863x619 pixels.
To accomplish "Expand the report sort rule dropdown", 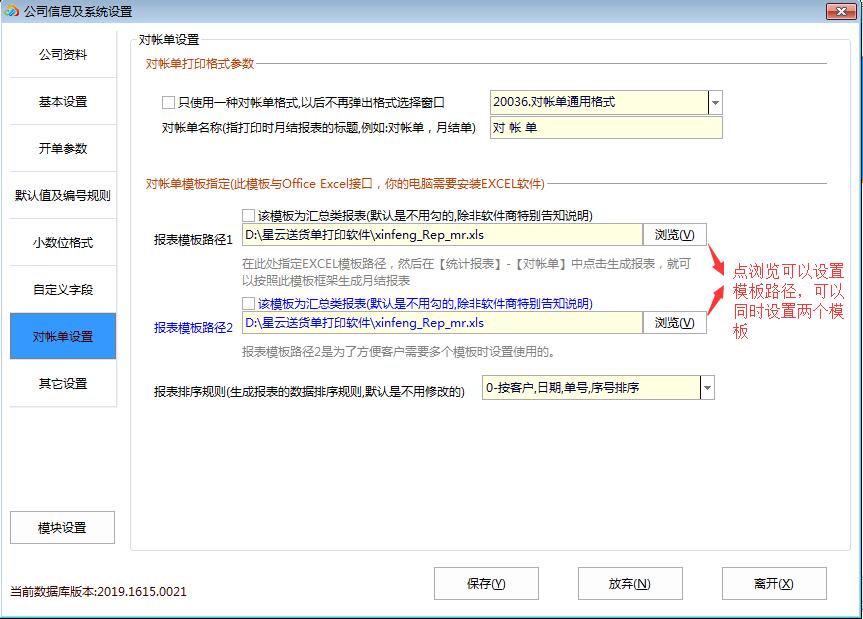I will (x=707, y=388).
